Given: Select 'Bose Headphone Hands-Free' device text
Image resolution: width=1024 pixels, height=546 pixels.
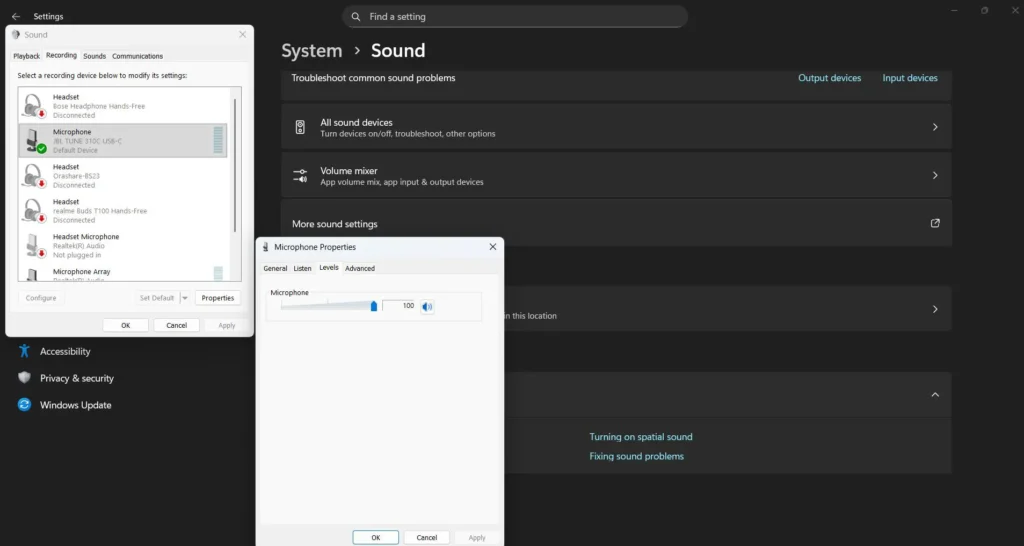Looking at the screenshot, I should click(99, 106).
